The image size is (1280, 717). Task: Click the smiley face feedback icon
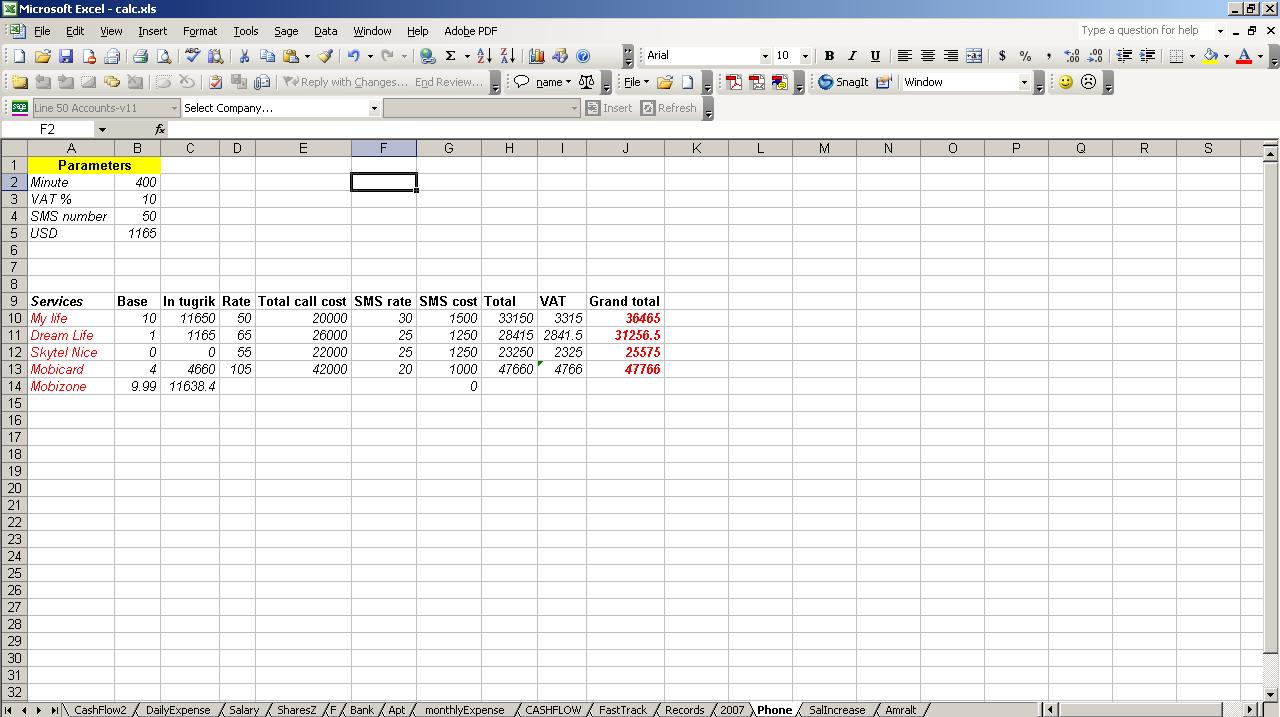pos(1065,82)
